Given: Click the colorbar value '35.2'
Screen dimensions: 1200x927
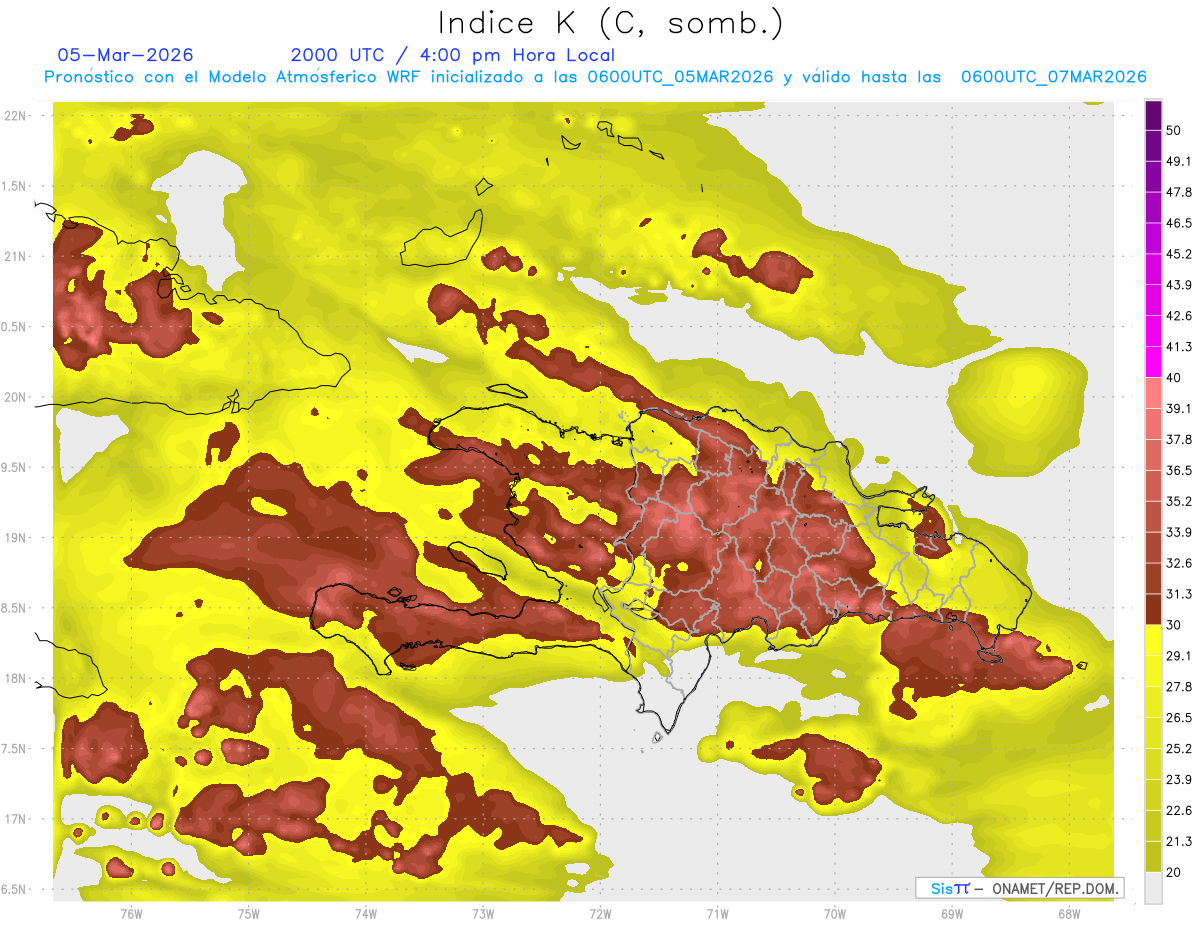Looking at the screenshot, I should tap(1179, 501).
